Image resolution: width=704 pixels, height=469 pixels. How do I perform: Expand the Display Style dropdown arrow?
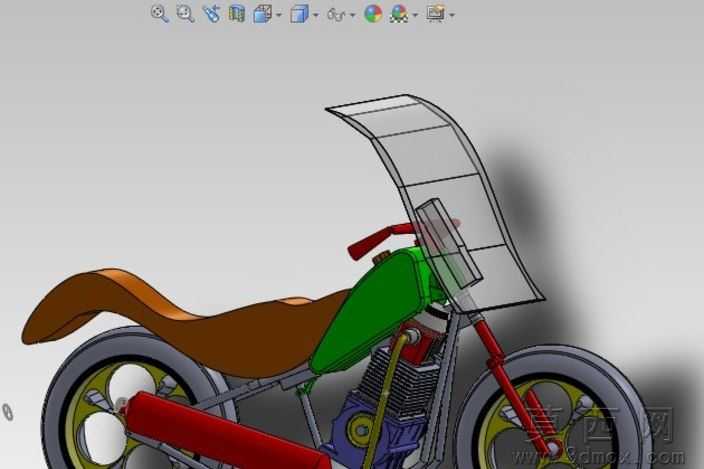(x=316, y=15)
